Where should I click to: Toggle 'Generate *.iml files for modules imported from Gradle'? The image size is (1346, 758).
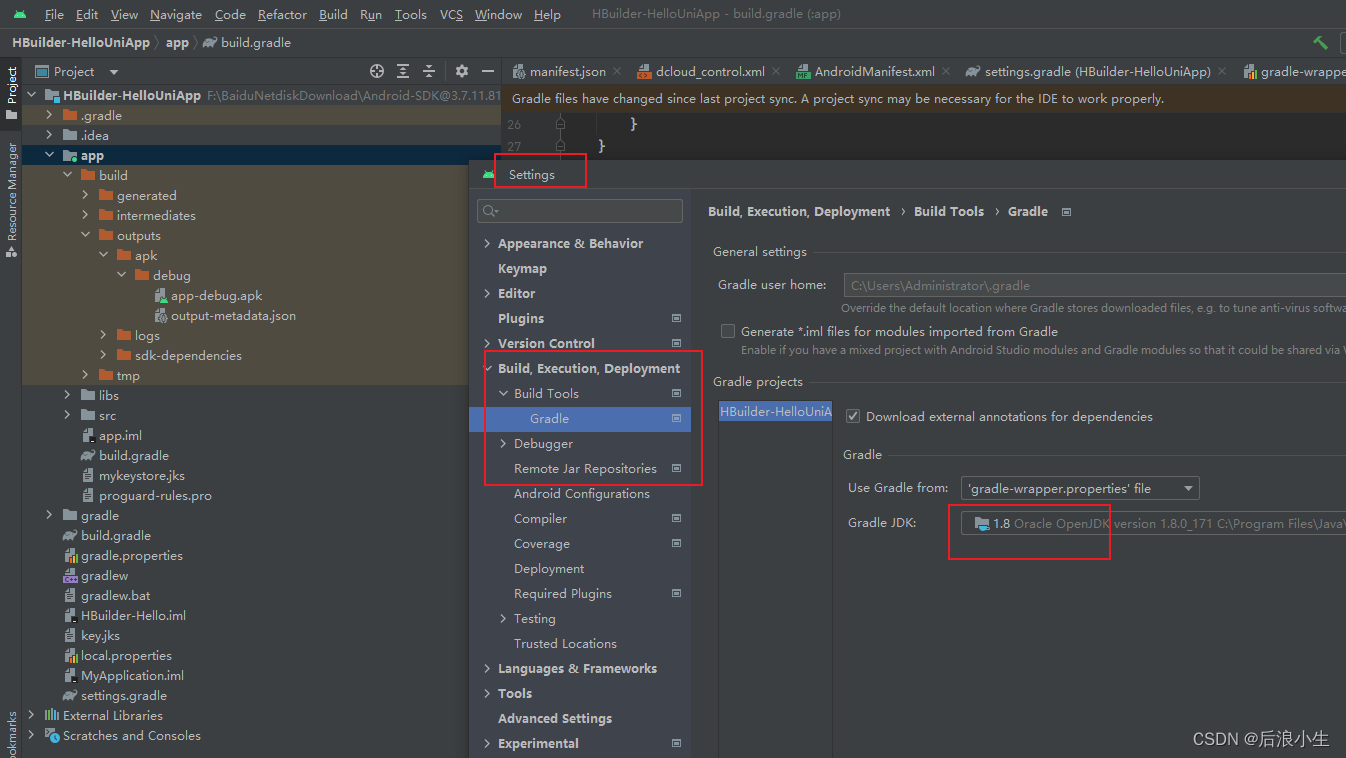[727, 331]
